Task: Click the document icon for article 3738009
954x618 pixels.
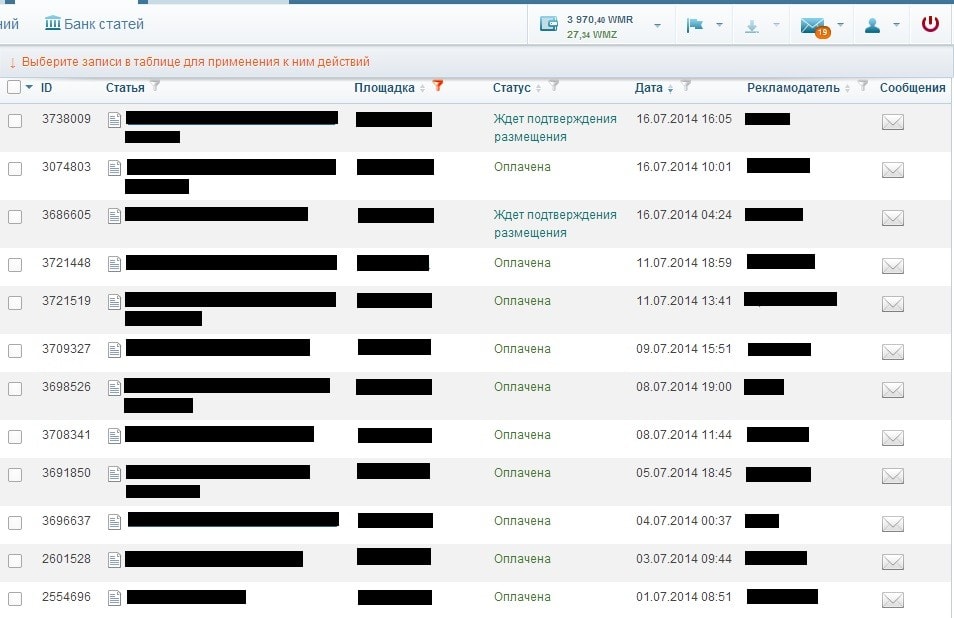Action: [114, 120]
